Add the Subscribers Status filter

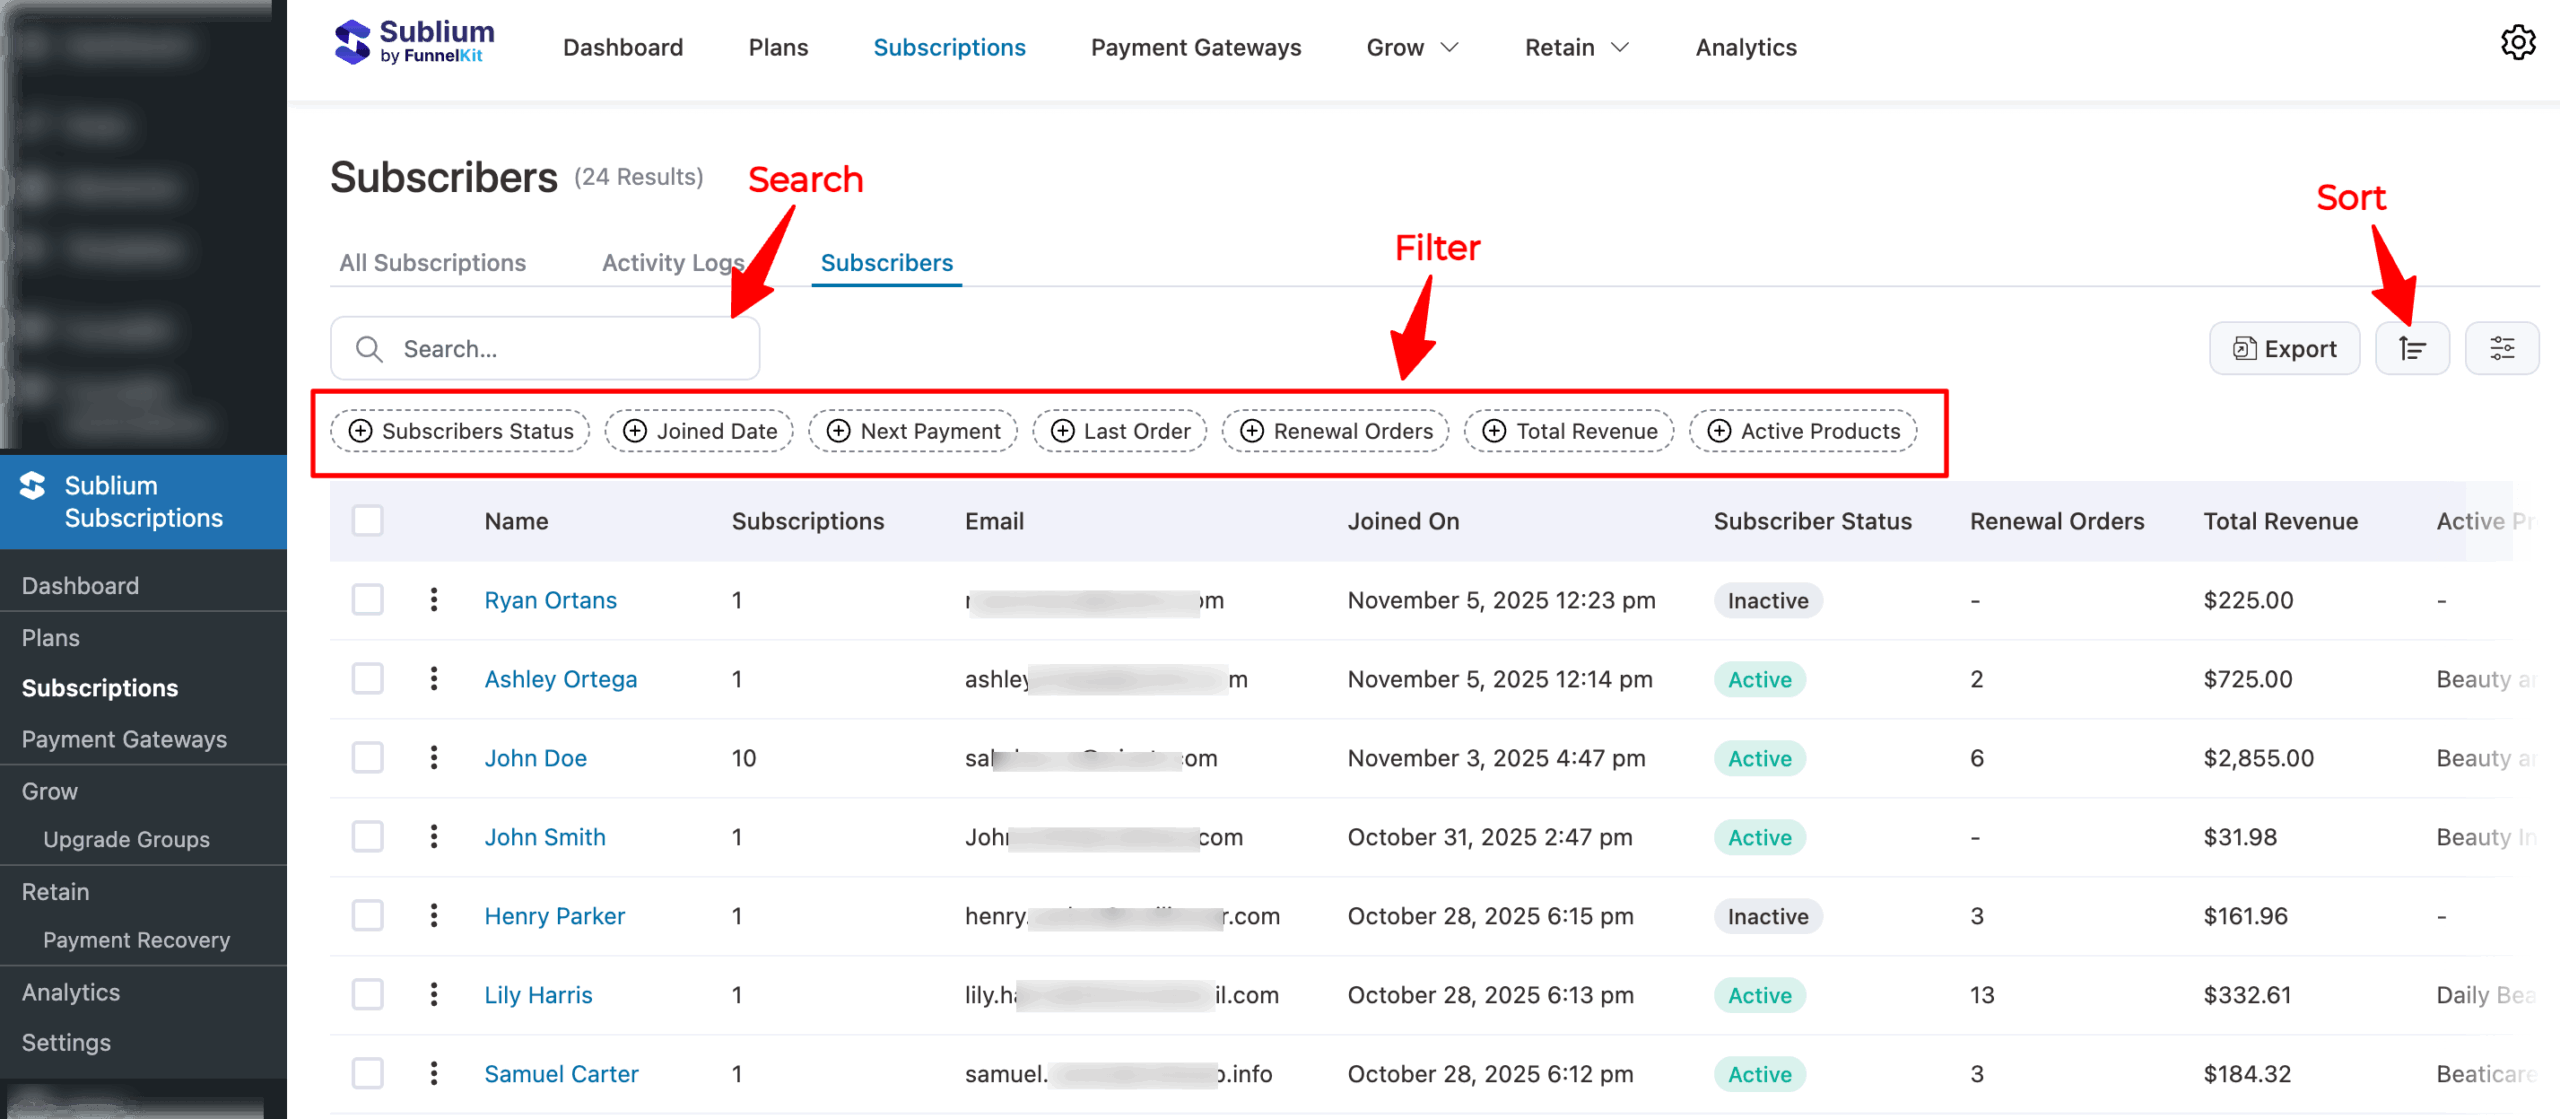click(x=459, y=430)
